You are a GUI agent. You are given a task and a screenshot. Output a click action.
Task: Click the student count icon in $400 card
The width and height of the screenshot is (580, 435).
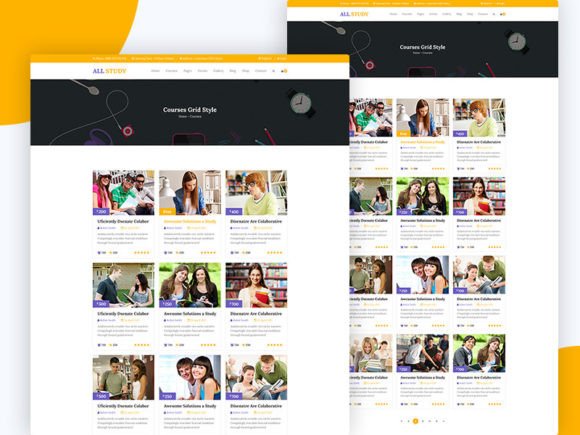click(232, 253)
